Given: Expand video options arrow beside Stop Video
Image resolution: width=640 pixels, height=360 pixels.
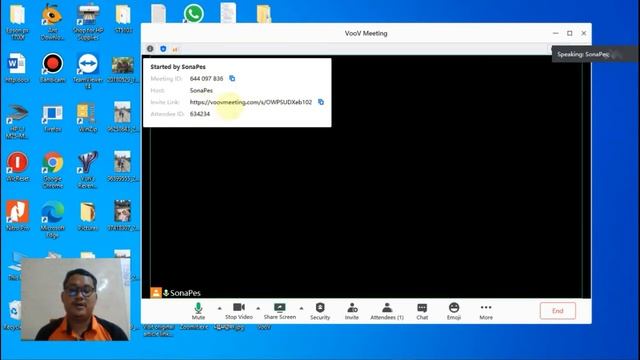Looking at the screenshot, I should (x=258, y=308).
